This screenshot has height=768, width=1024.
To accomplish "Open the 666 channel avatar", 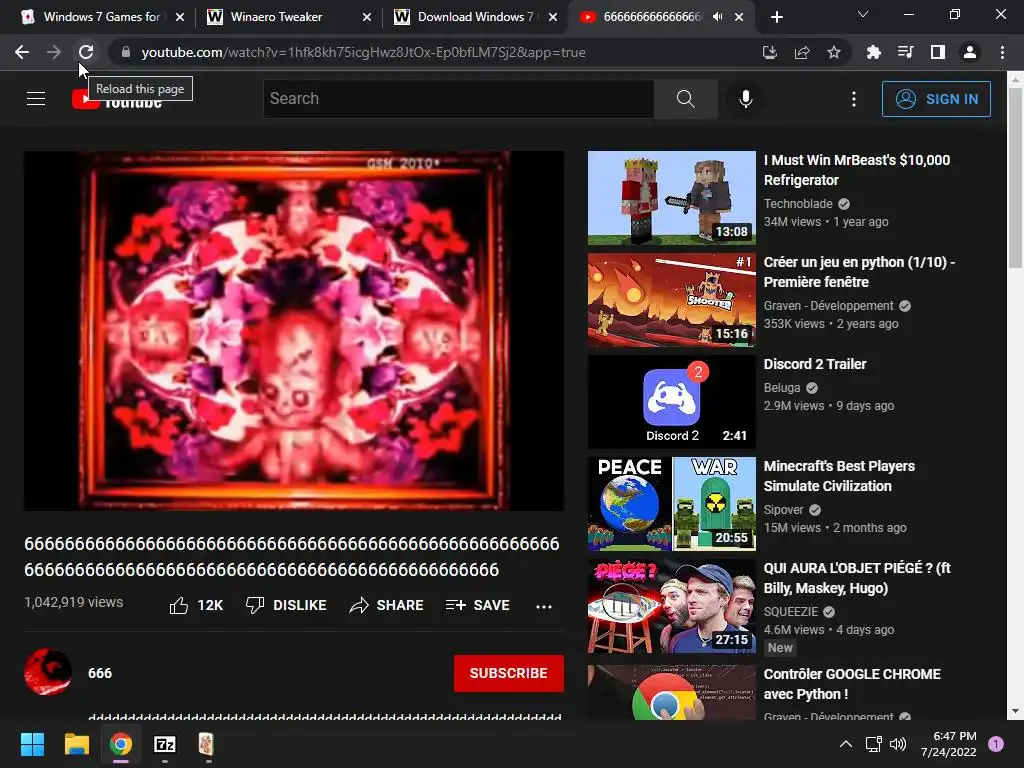I will click(48, 672).
